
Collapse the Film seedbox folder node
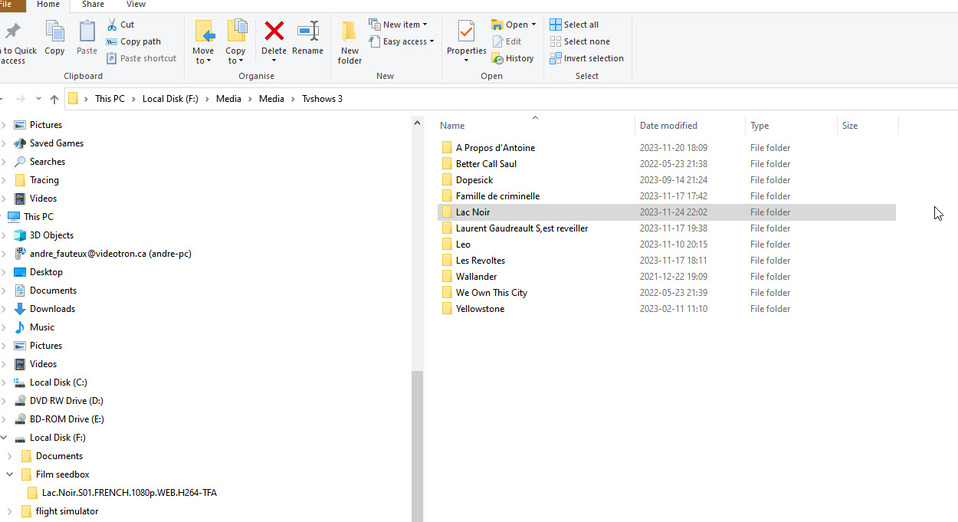(9, 474)
